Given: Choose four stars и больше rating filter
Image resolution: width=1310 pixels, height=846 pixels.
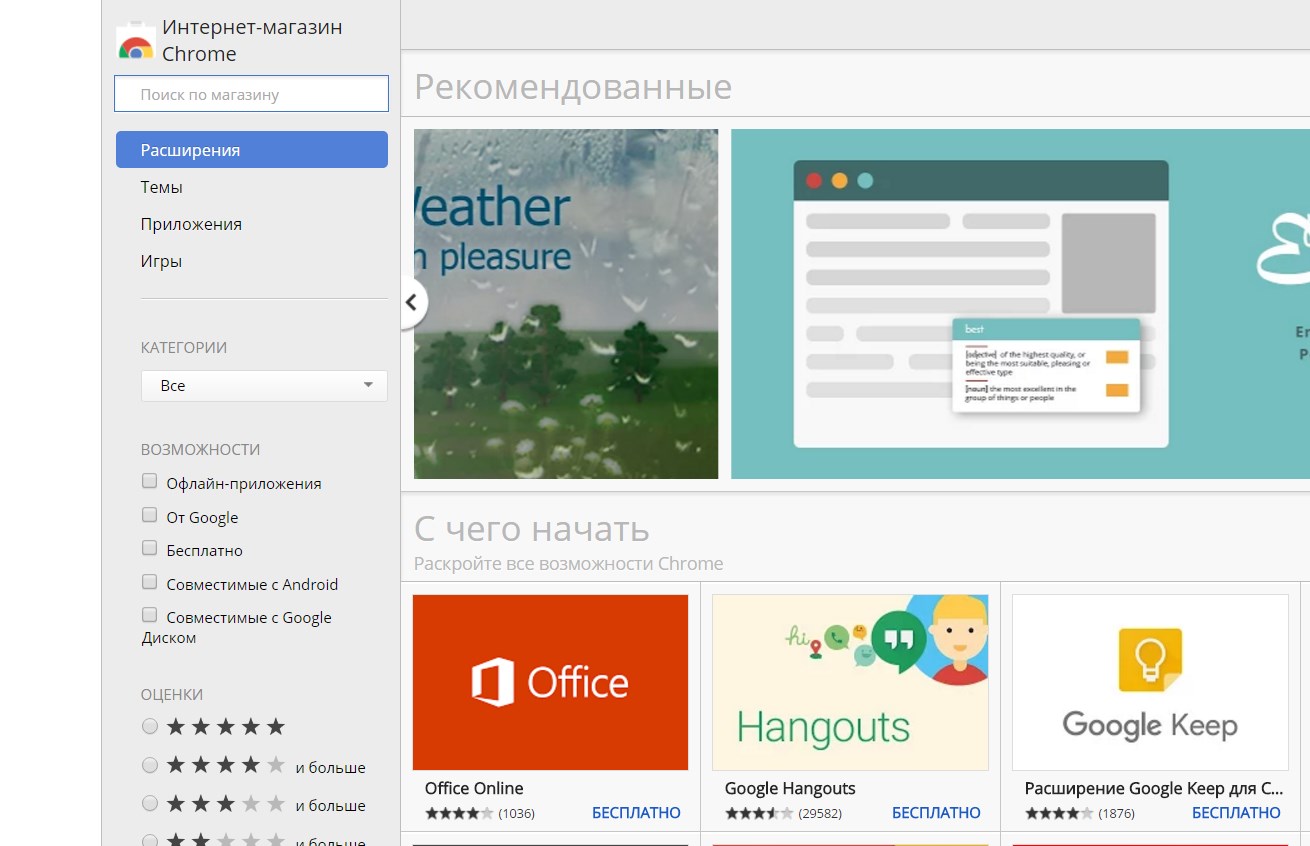Looking at the screenshot, I should point(150,766).
